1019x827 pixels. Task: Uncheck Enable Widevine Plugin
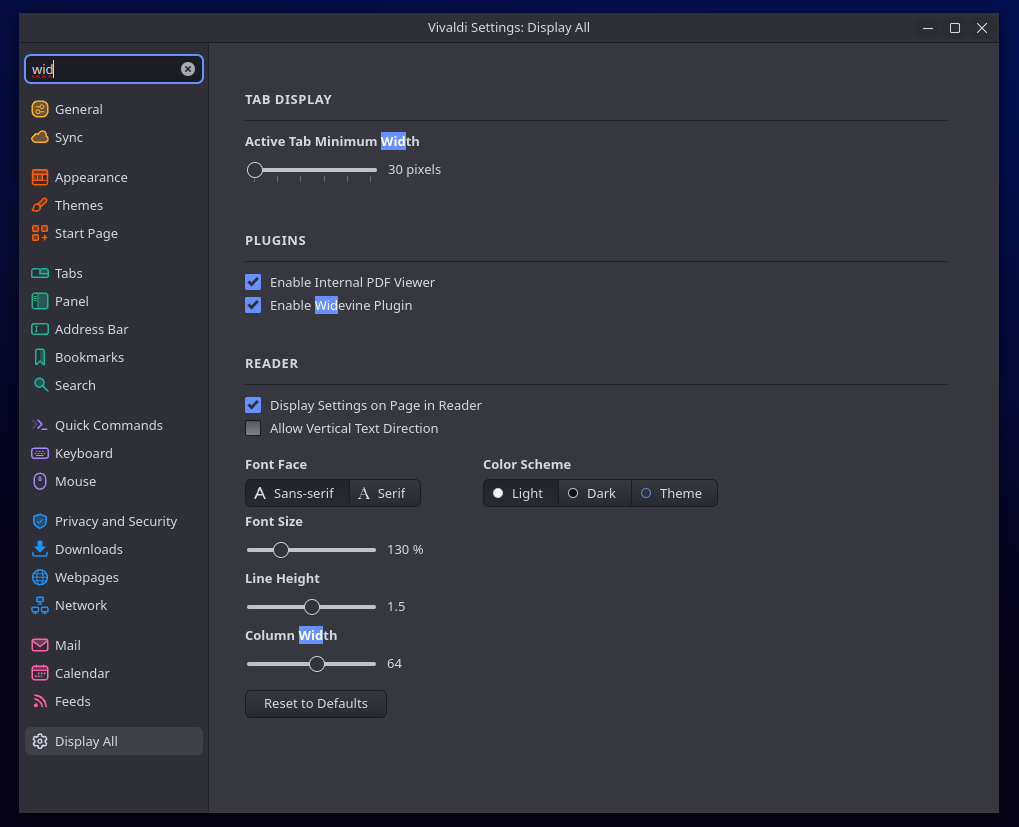[x=253, y=305]
